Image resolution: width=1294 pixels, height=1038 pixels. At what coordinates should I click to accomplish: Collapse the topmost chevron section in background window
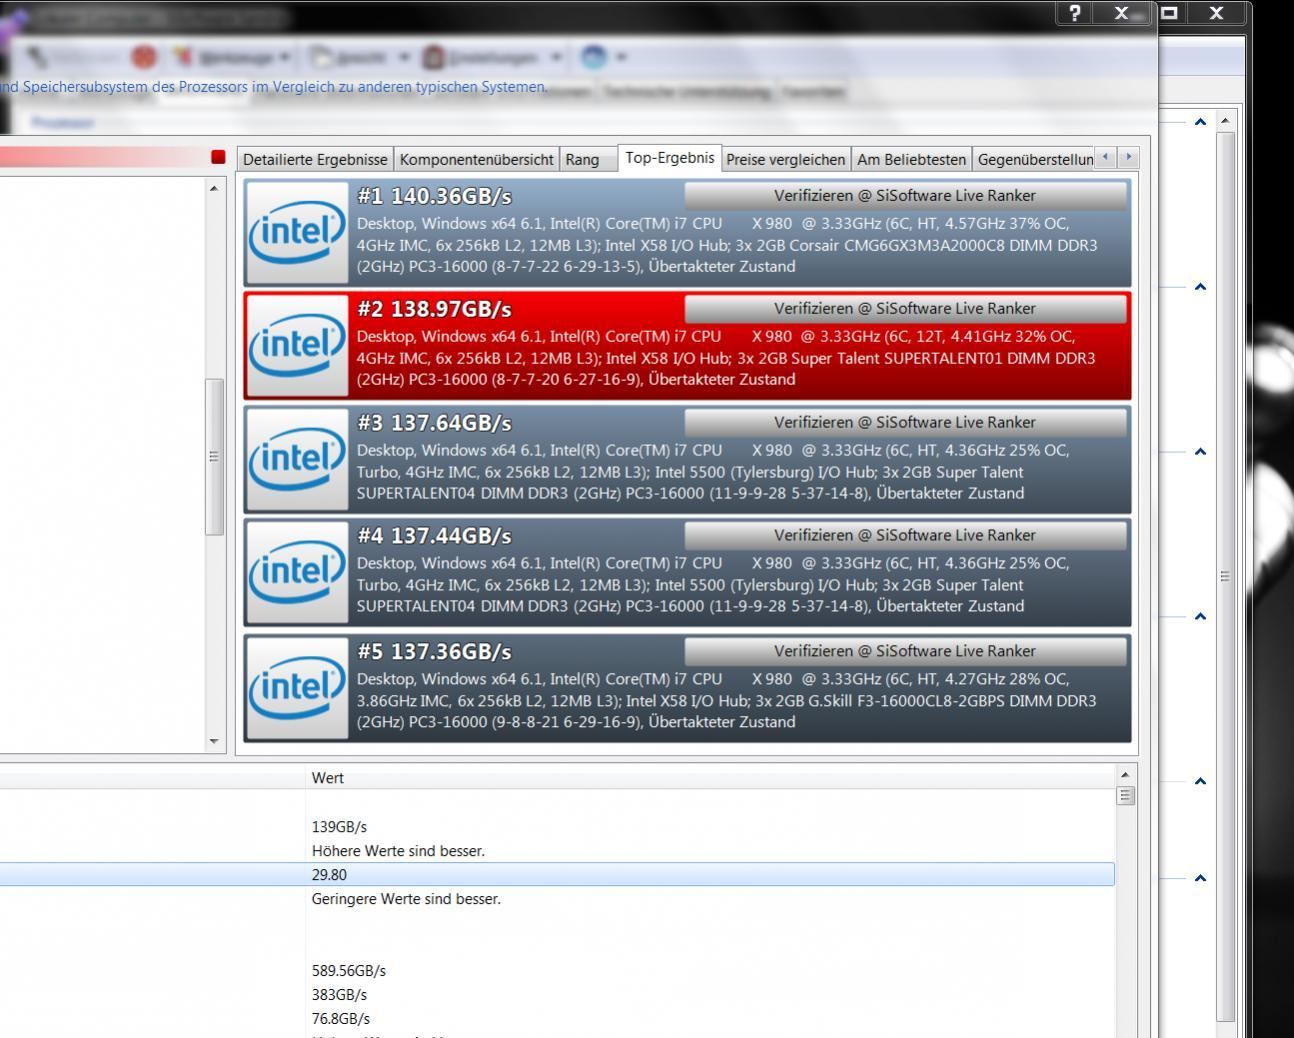1200,122
